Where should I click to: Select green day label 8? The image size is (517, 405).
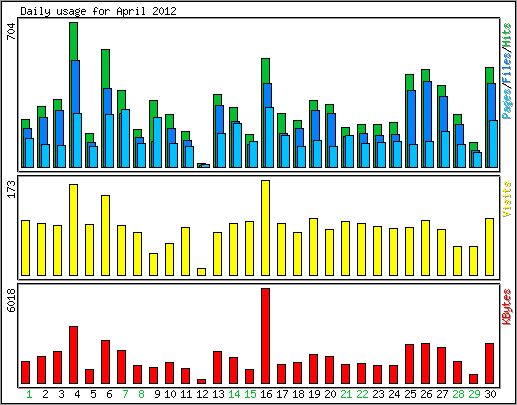point(141,394)
